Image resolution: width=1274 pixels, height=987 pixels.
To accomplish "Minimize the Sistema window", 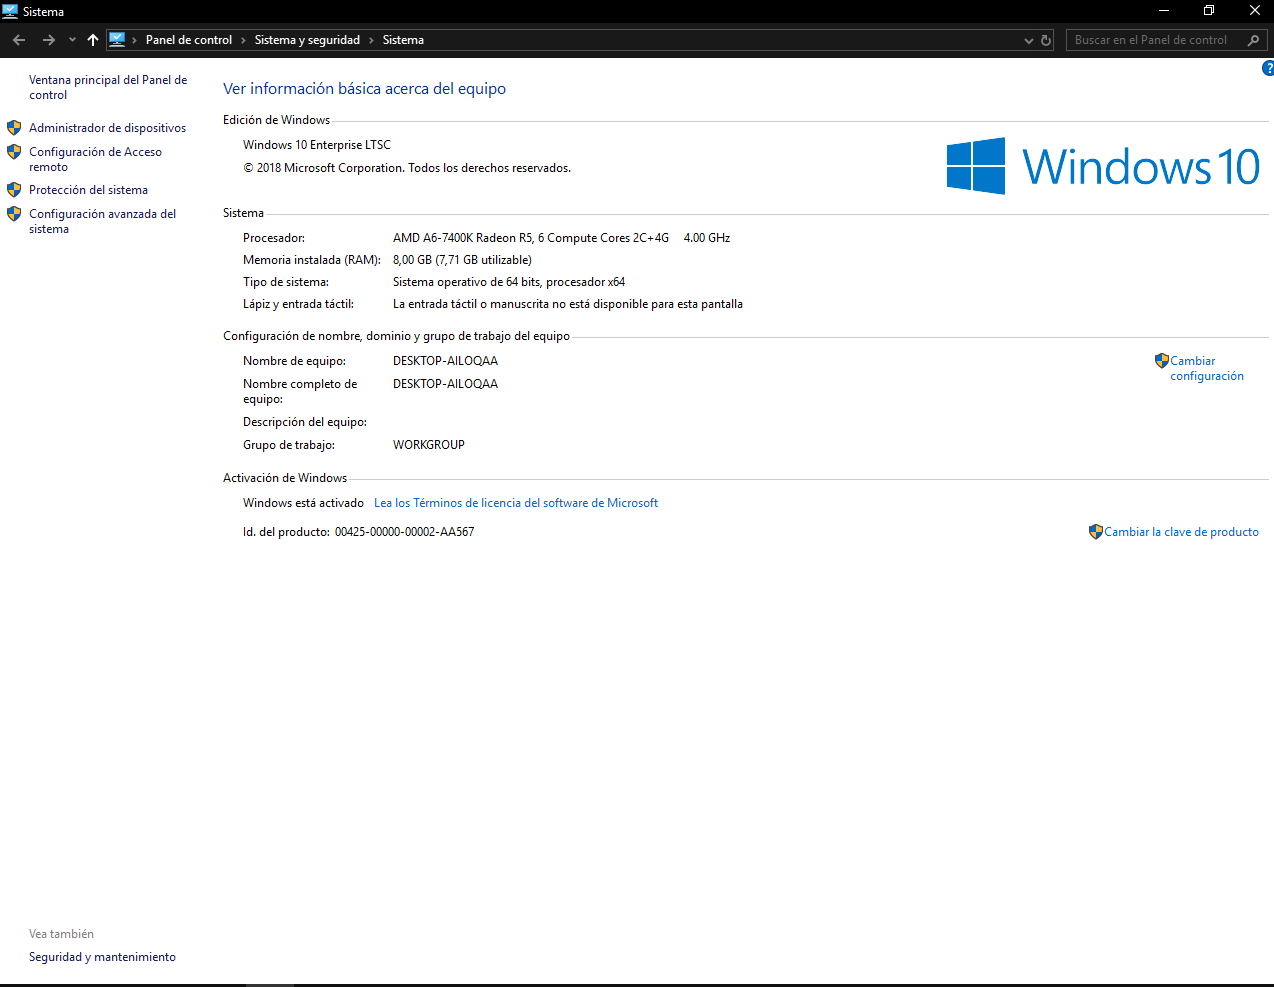I will tap(1163, 11).
